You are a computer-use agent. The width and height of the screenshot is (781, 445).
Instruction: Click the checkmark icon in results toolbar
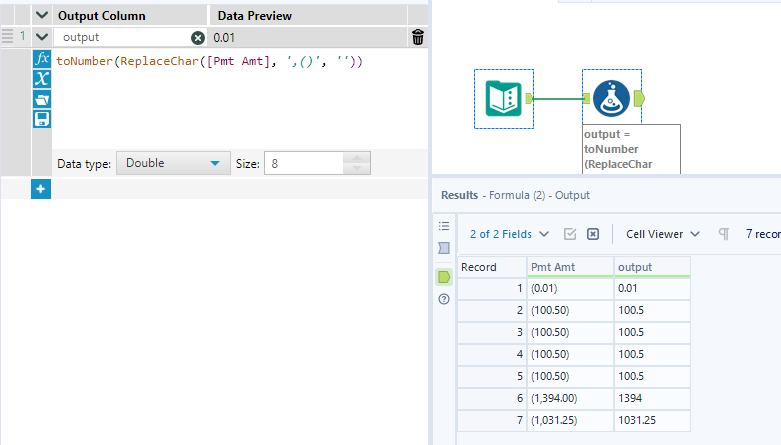tap(570, 234)
